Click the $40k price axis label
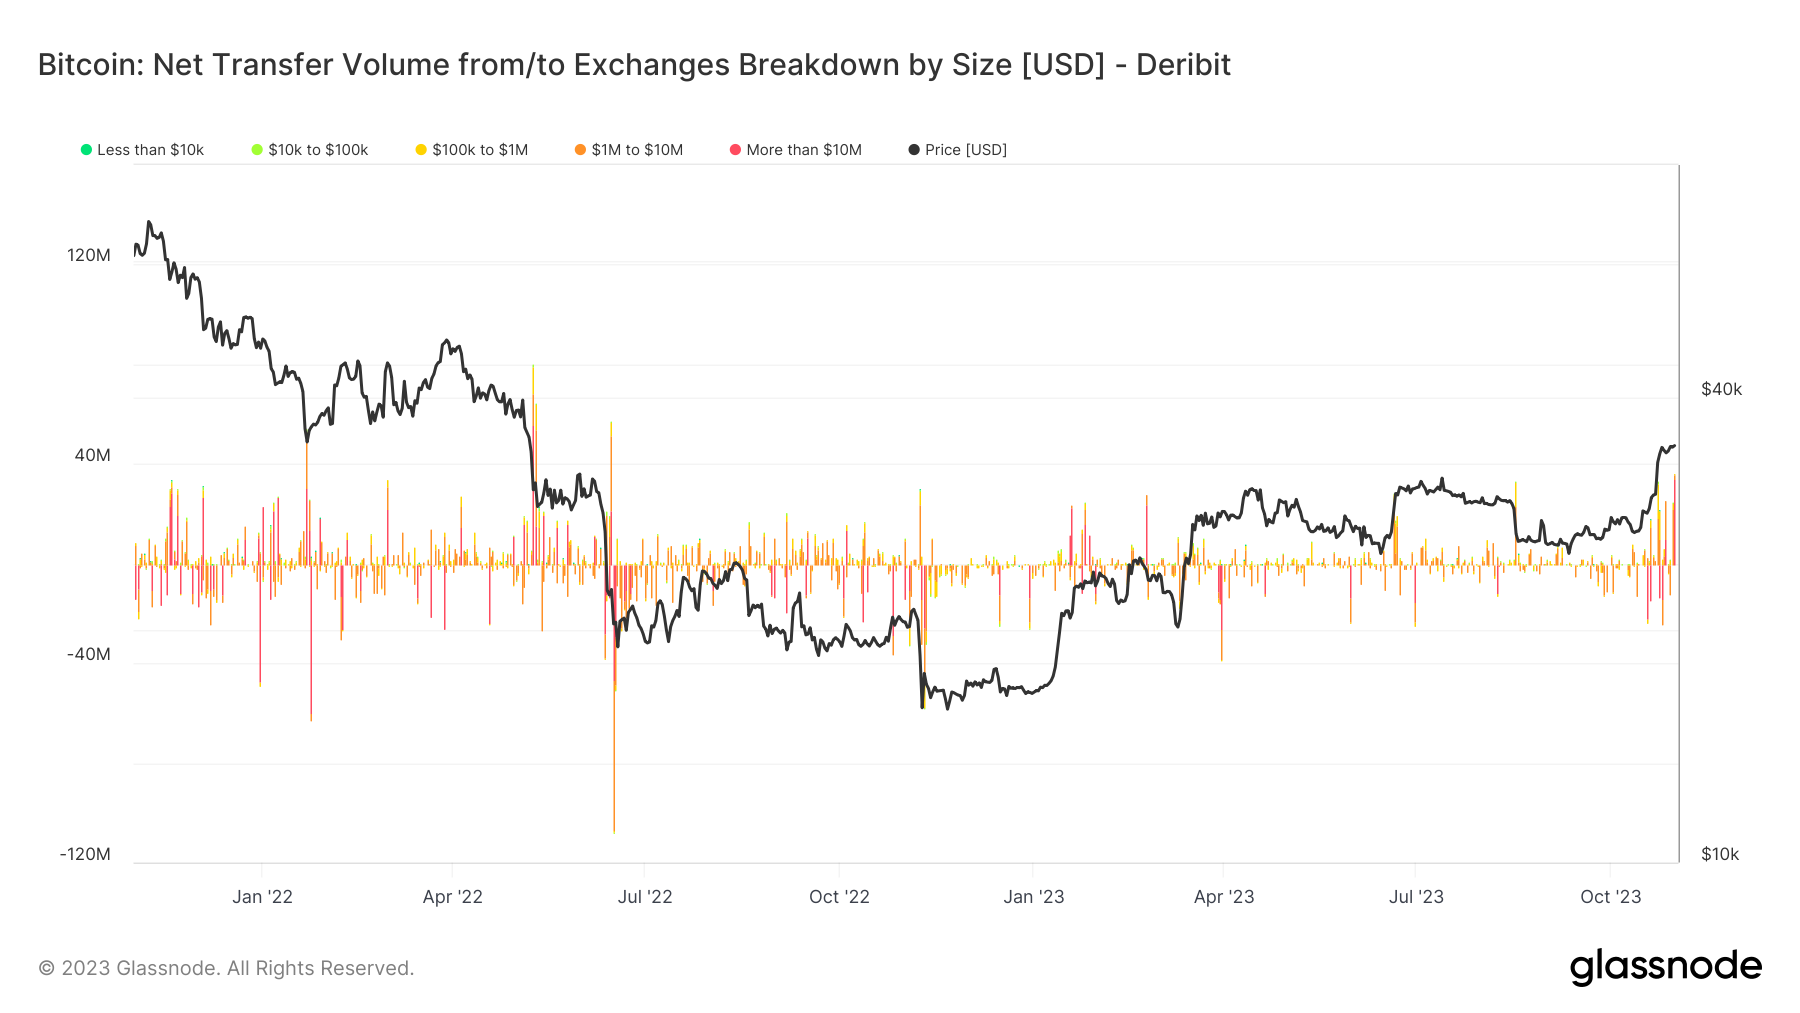 click(x=1721, y=389)
